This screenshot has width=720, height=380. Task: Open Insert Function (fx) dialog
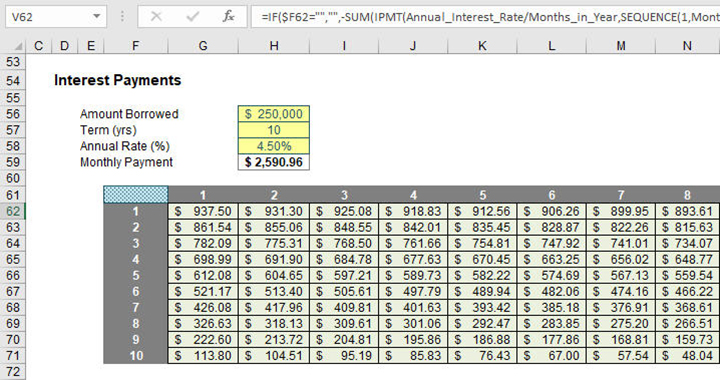tap(228, 17)
